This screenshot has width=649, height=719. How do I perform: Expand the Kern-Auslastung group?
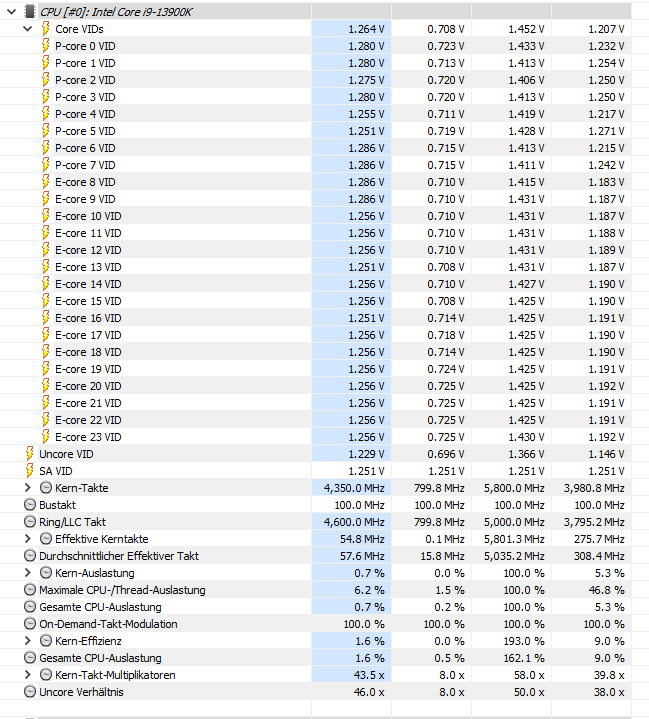[x=28, y=573]
